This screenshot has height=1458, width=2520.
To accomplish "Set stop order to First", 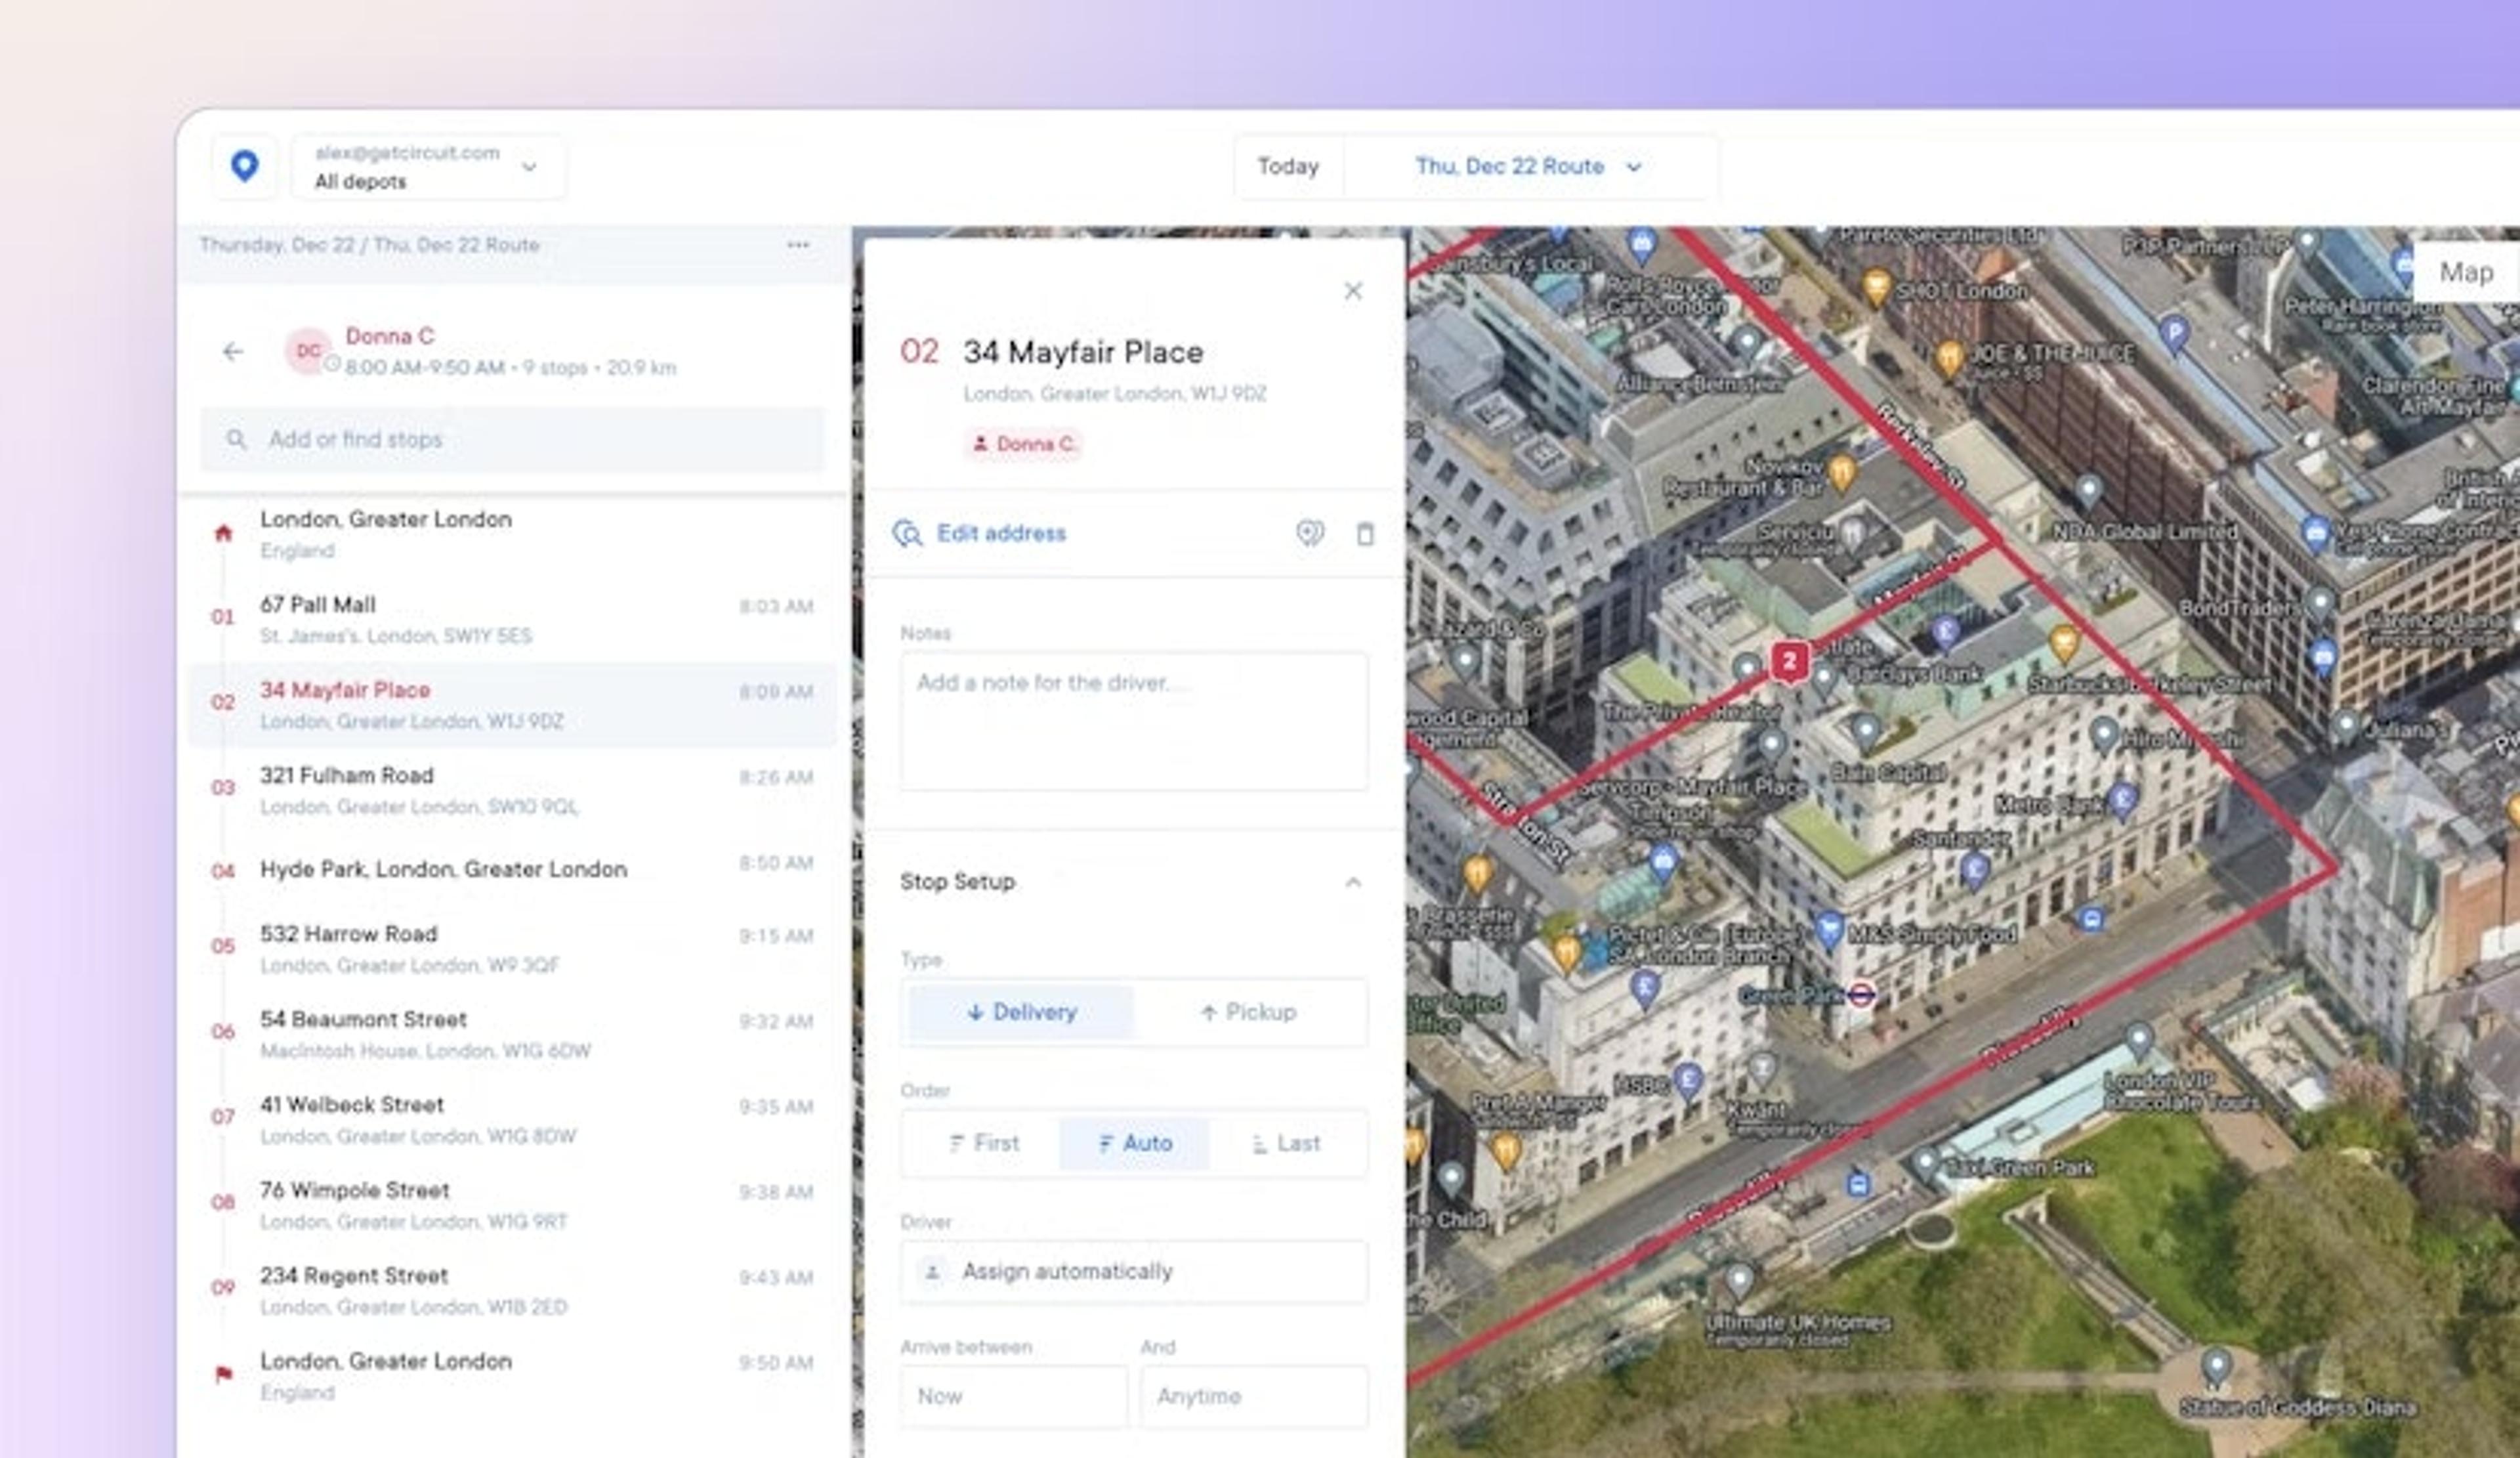I will click(983, 1143).
